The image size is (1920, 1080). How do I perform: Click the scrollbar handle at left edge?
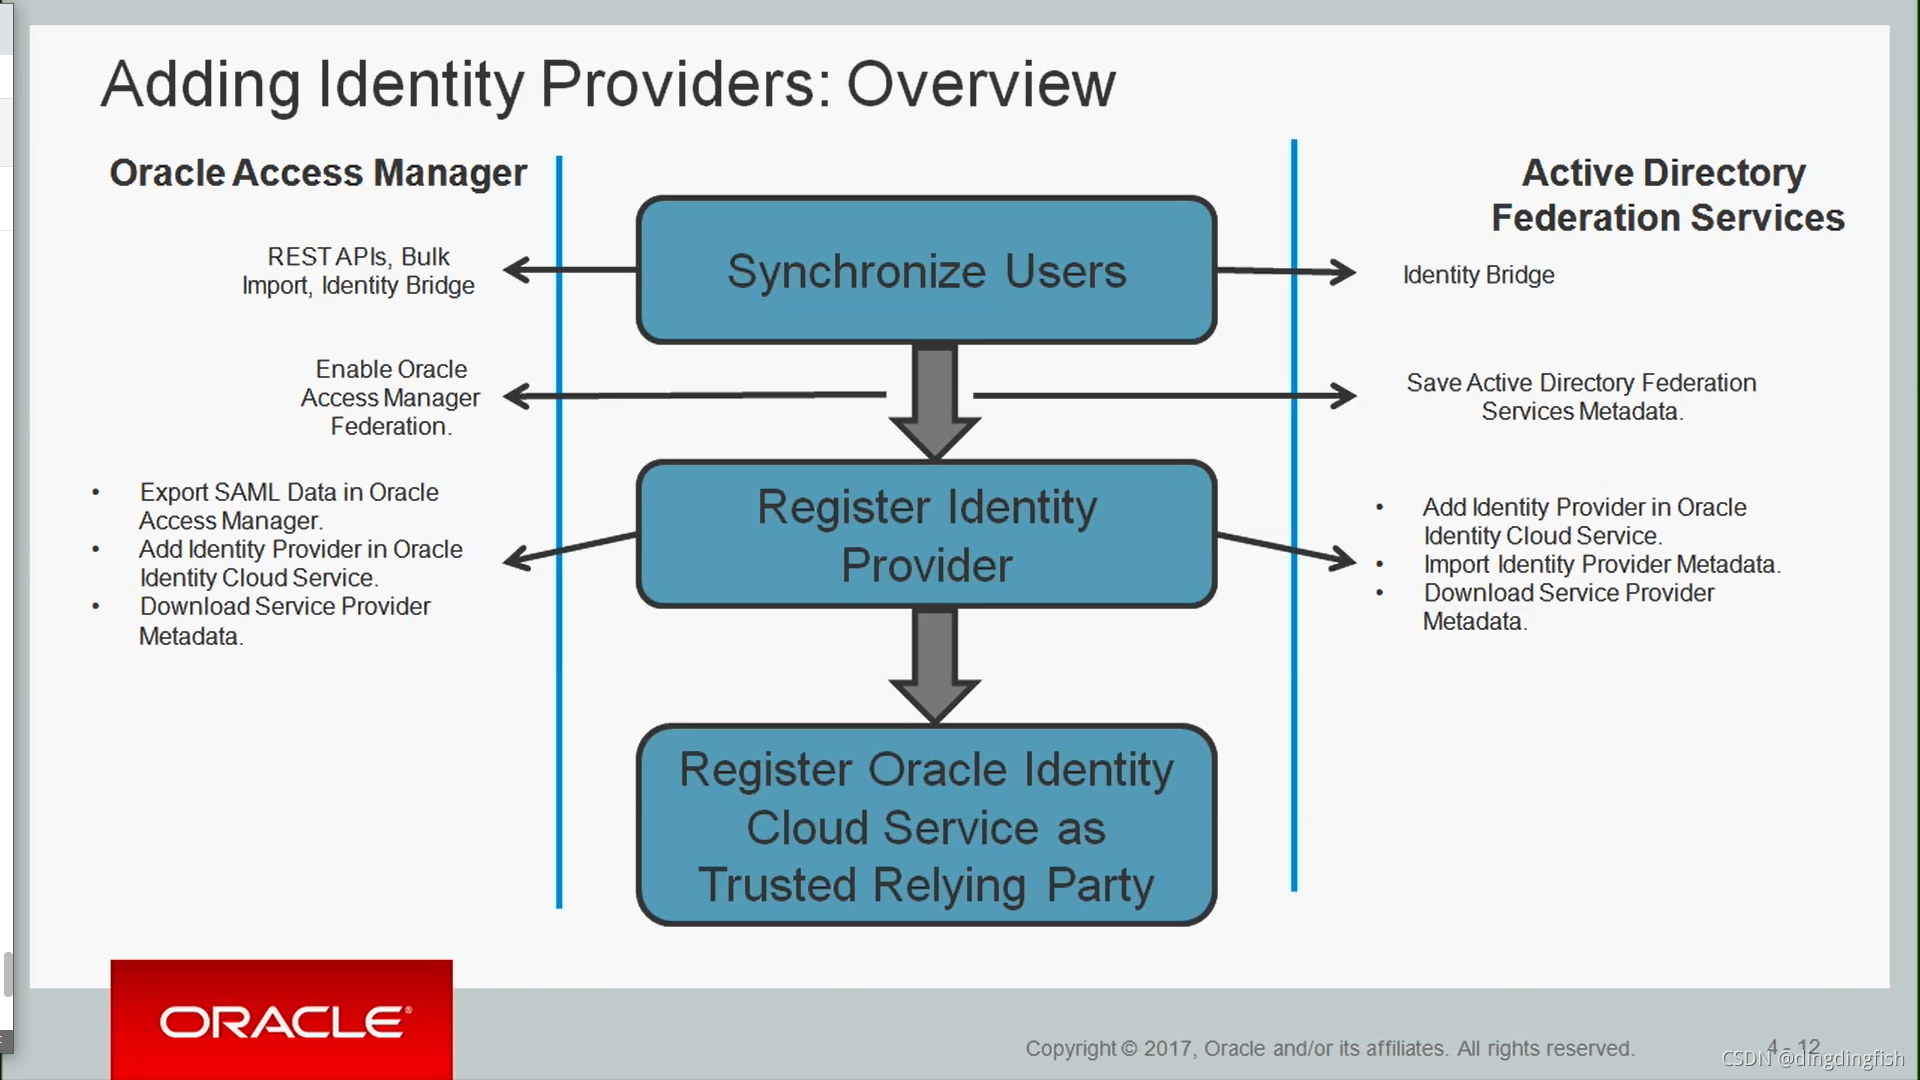tap(7, 974)
